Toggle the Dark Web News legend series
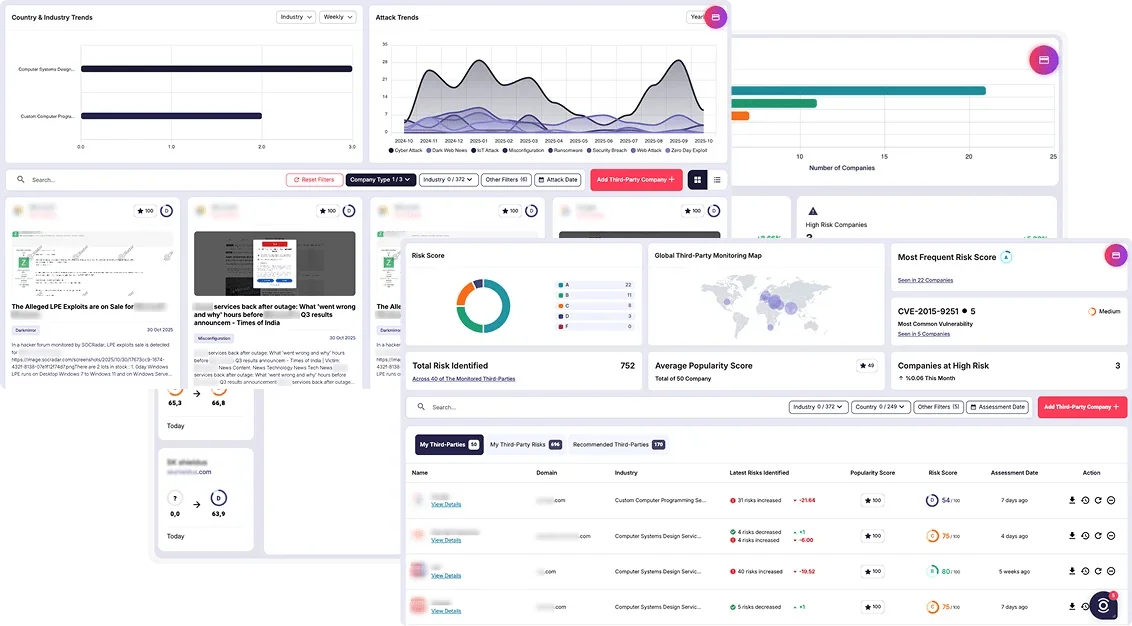 pyautogui.click(x=446, y=150)
